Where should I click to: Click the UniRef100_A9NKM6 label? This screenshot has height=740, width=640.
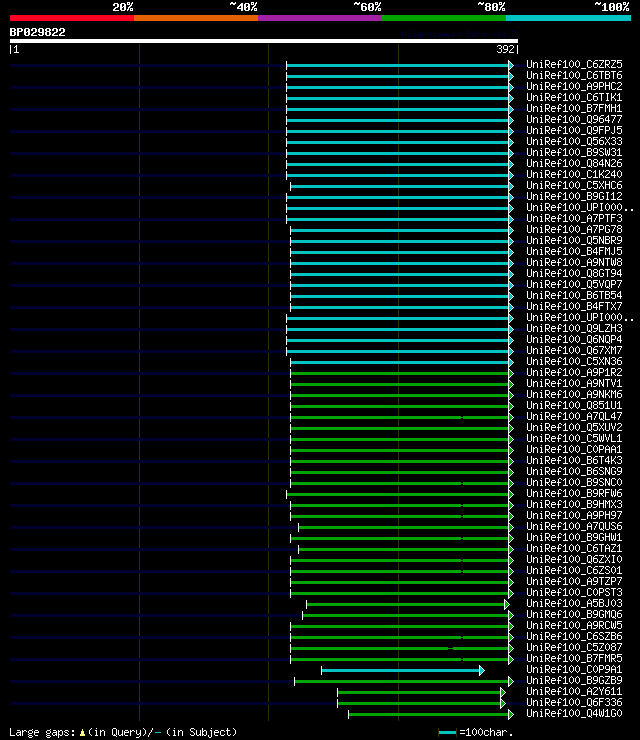(x=574, y=395)
